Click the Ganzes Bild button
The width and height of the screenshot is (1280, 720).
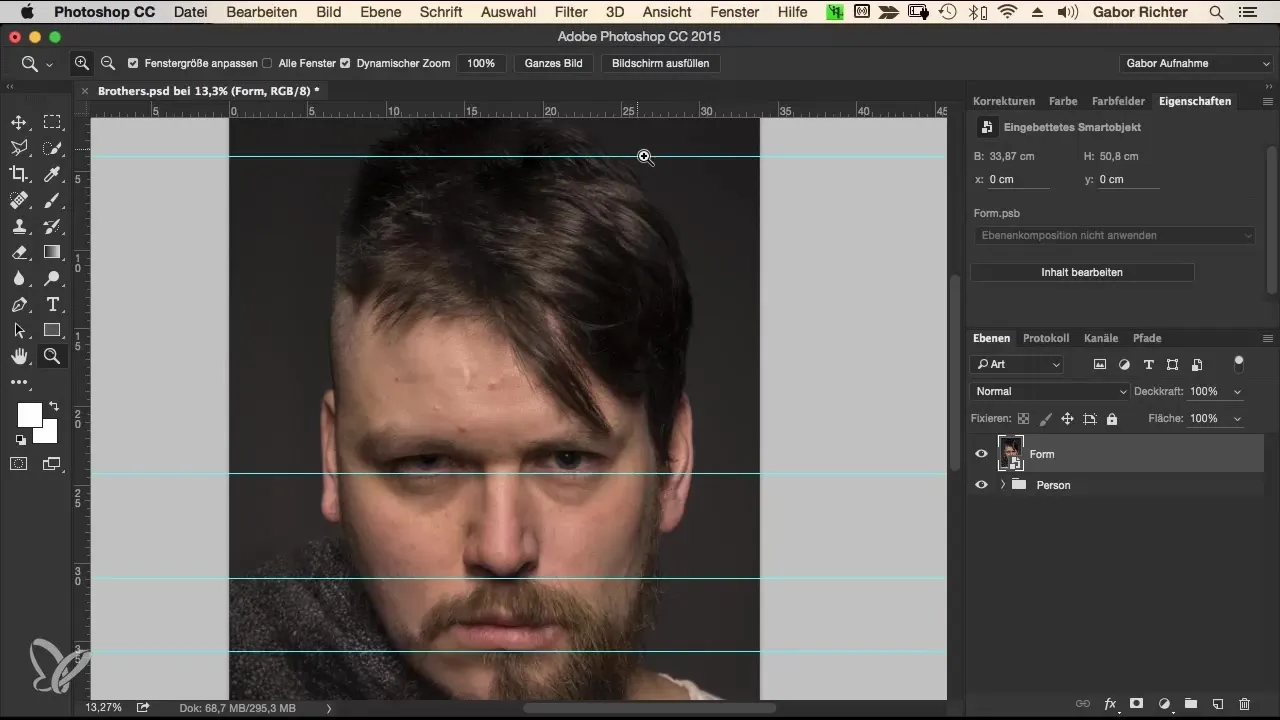pos(554,63)
